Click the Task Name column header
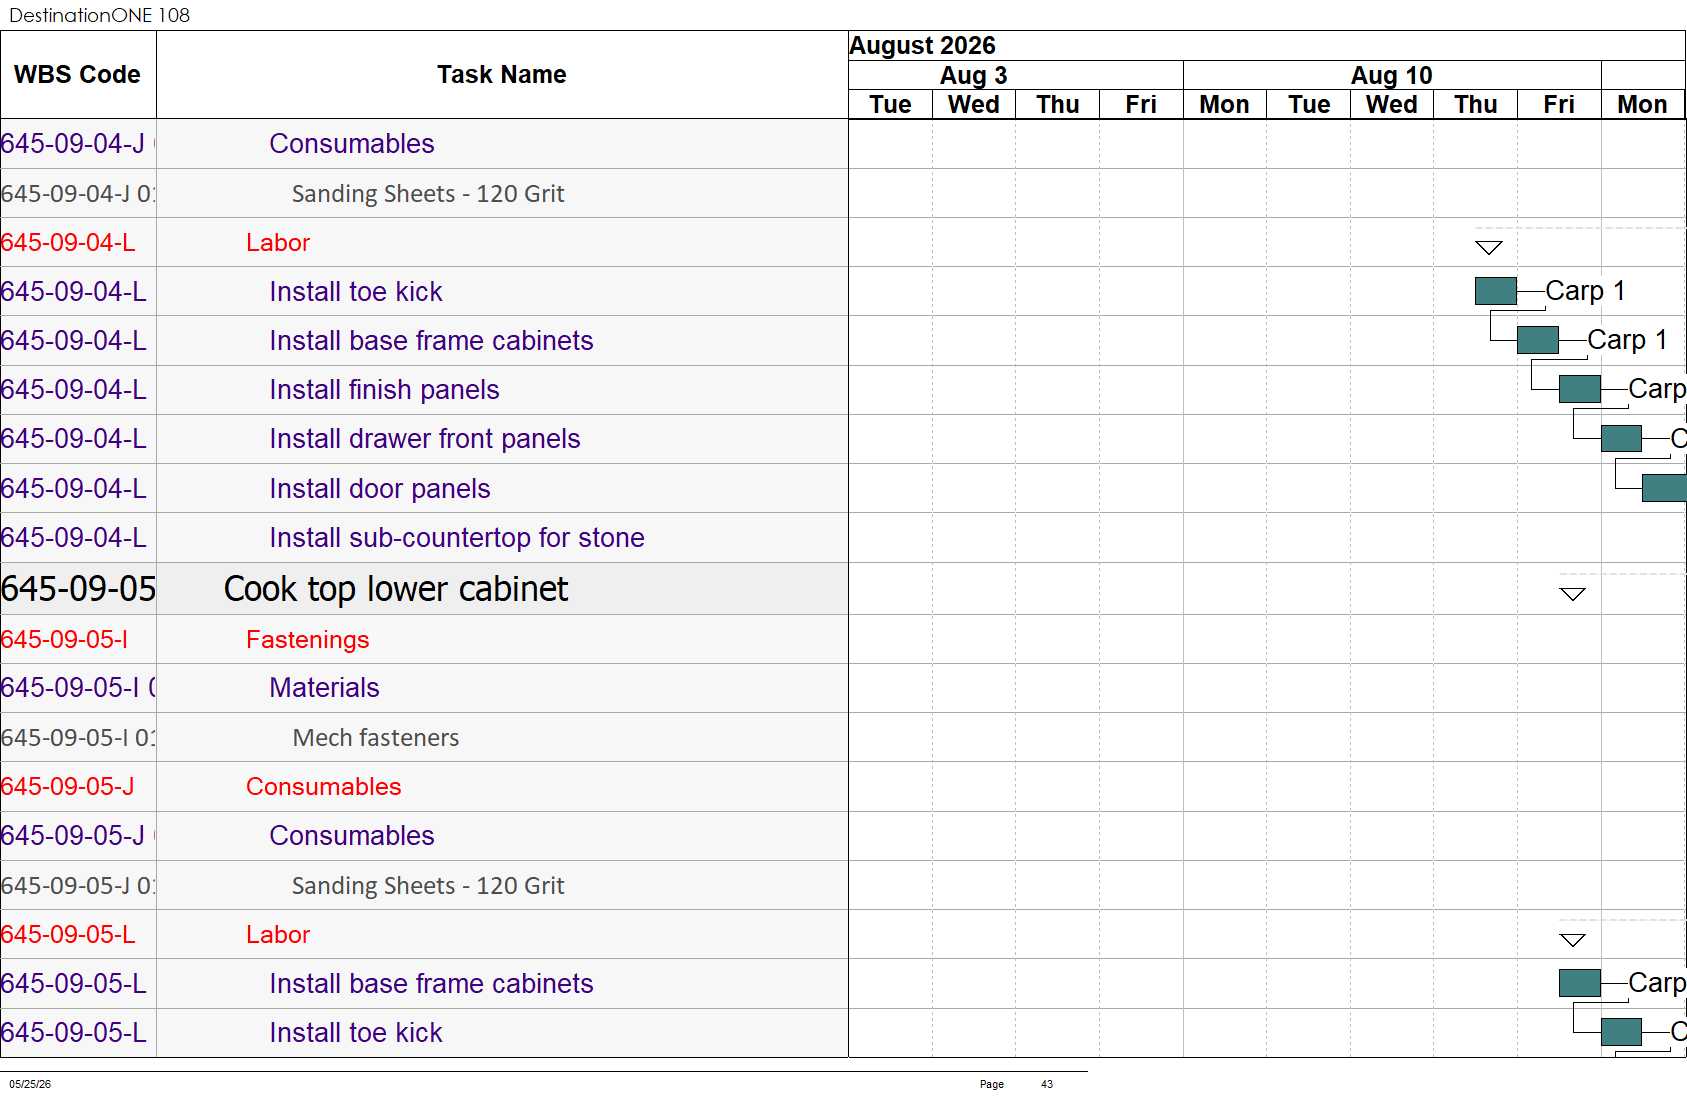The height and width of the screenshot is (1097, 1687). pyautogui.click(x=502, y=75)
